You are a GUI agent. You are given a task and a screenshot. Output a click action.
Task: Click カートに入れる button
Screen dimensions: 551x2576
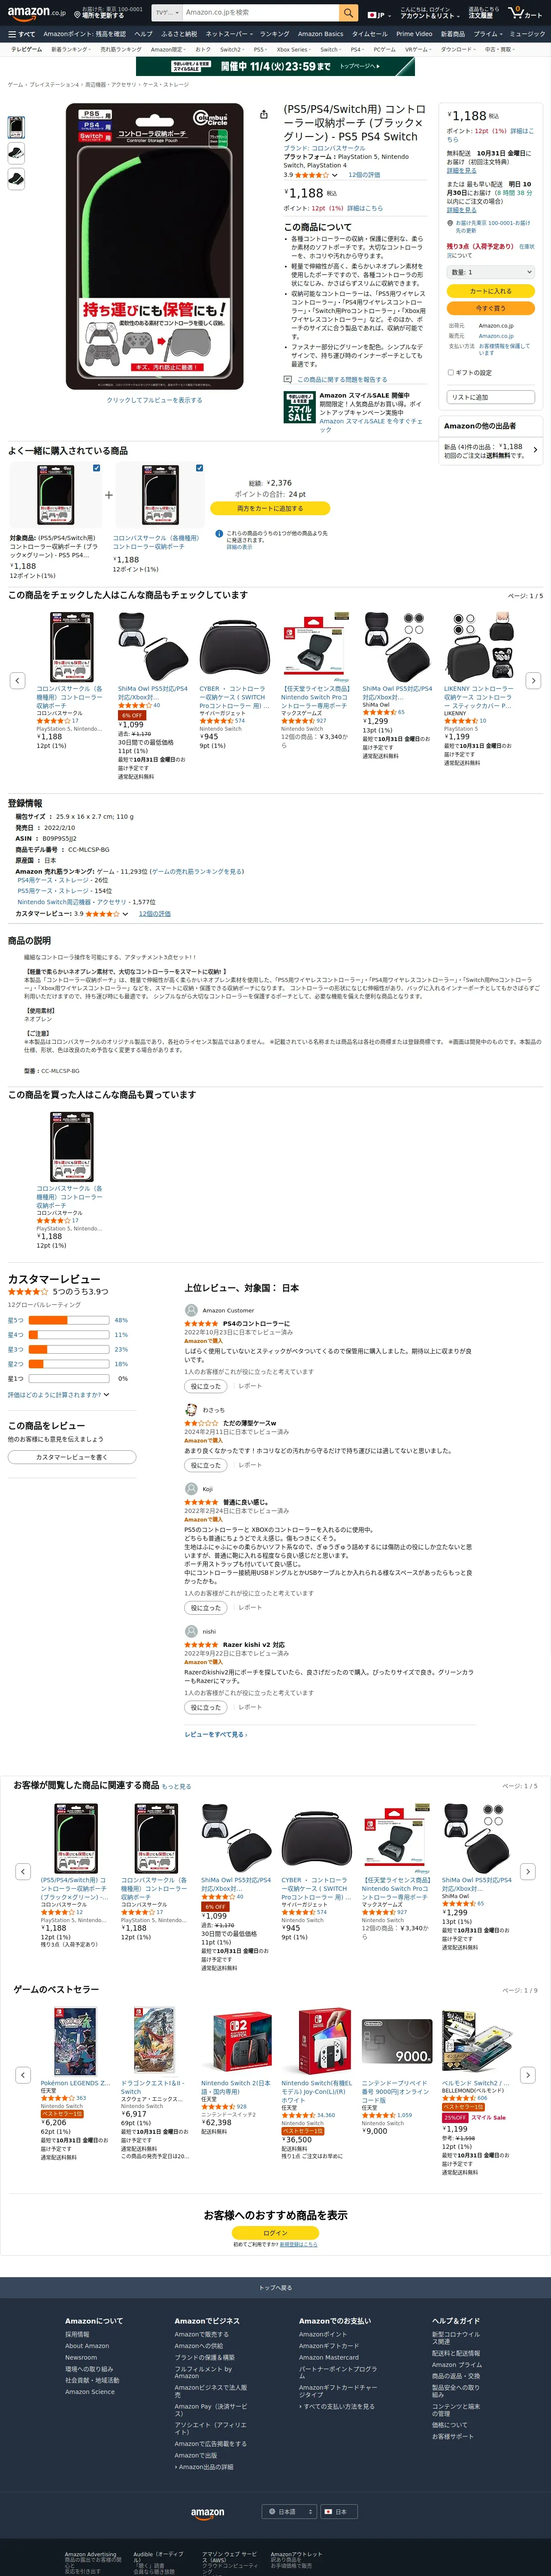(490, 291)
